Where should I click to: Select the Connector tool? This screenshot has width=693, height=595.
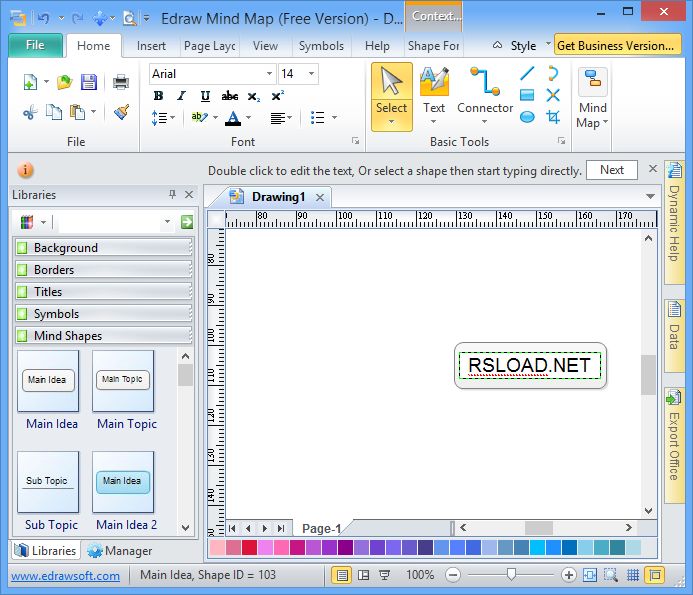(x=485, y=97)
